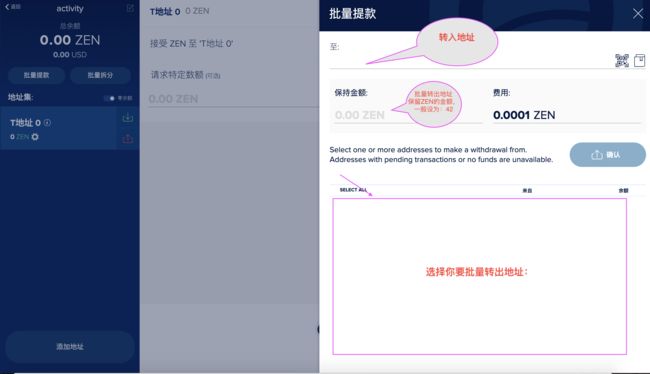Click the request amount 0.00 ZEN field
This screenshot has width=650, height=374.
coord(233,99)
